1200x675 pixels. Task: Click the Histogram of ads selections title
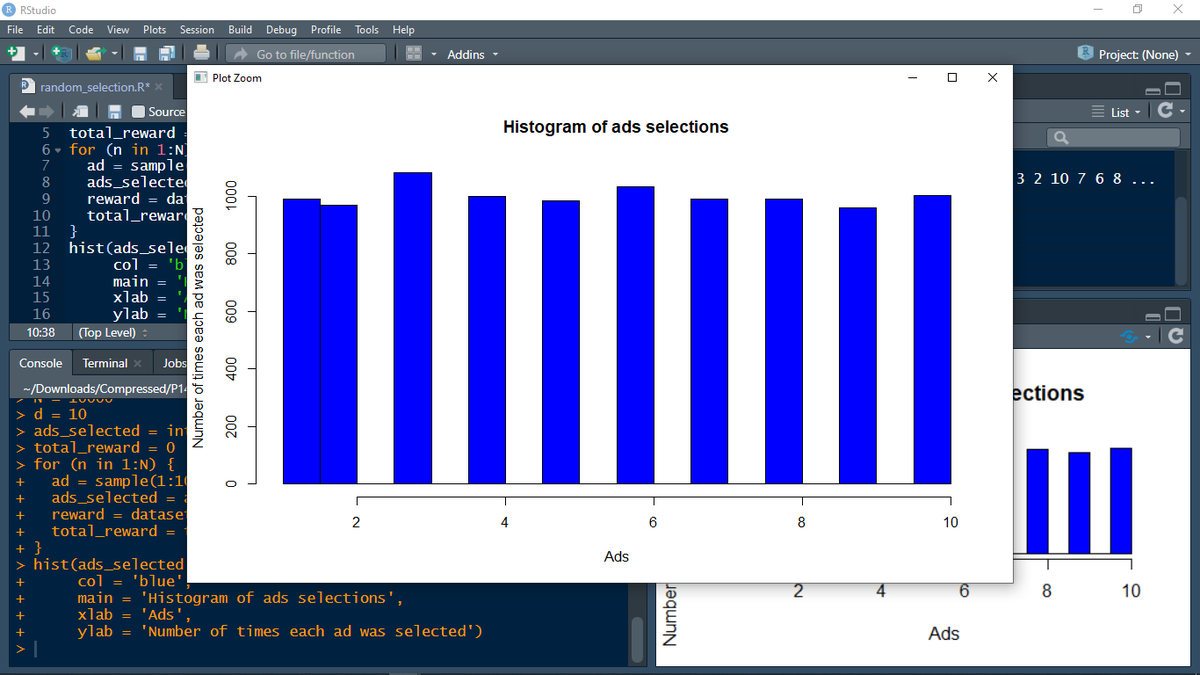pyautogui.click(x=616, y=127)
